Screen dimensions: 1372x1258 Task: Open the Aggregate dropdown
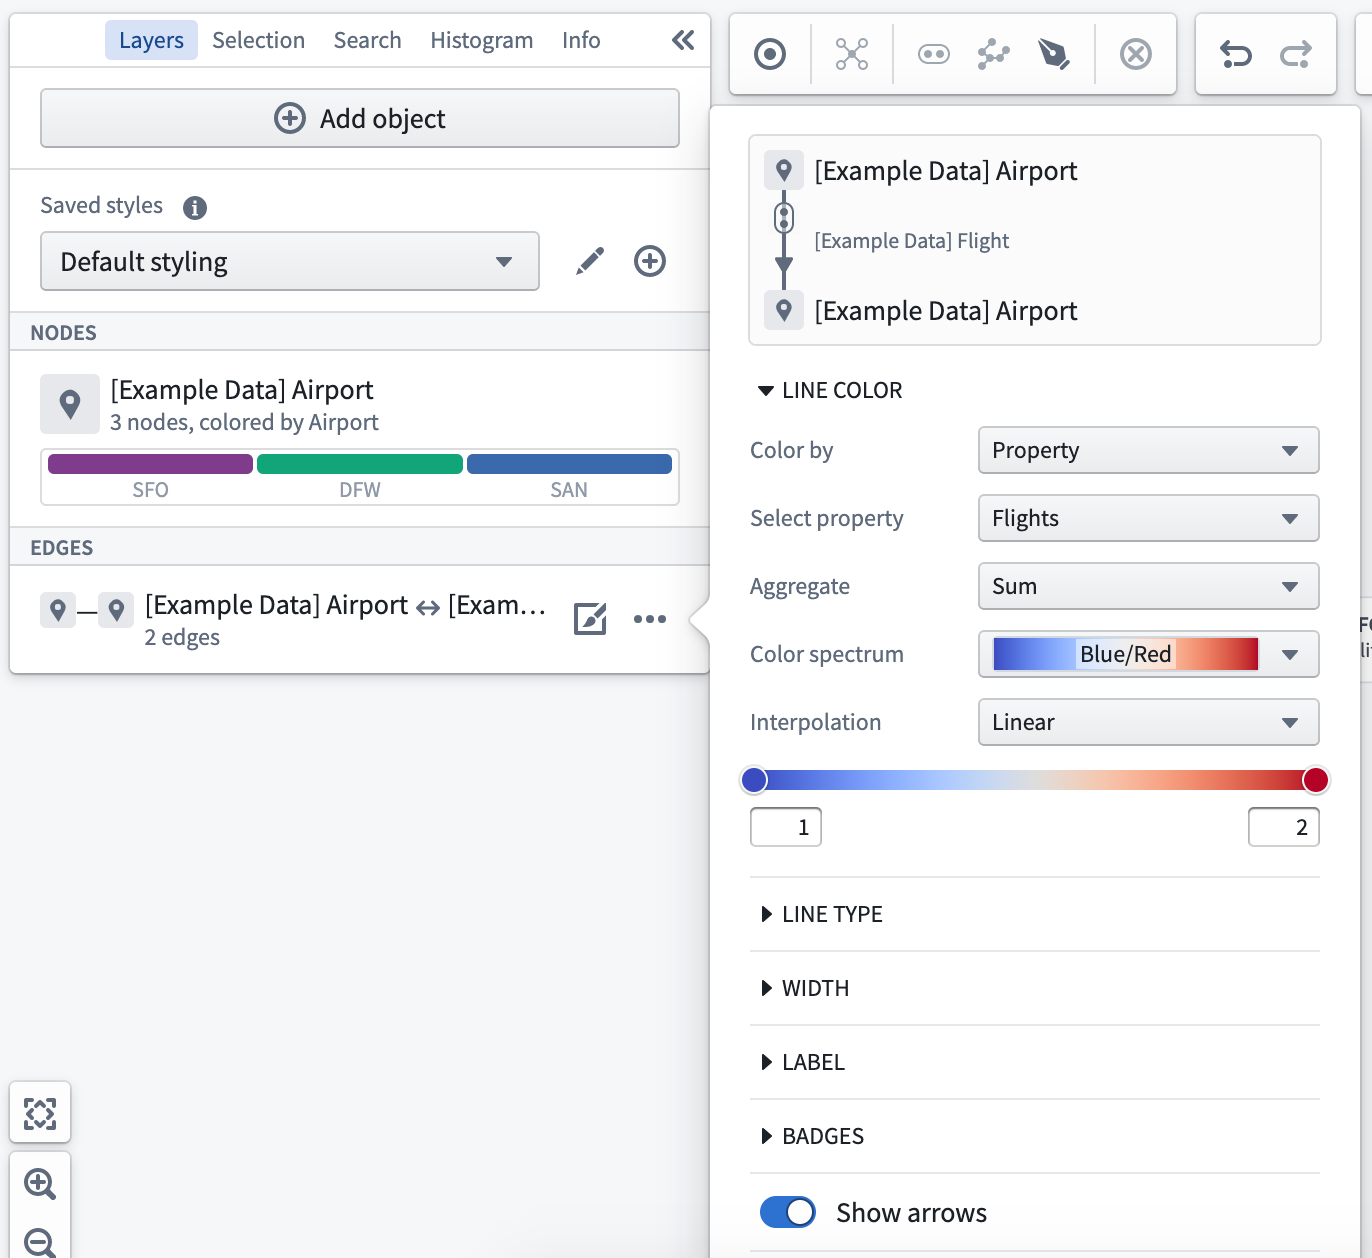[1148, 586]
